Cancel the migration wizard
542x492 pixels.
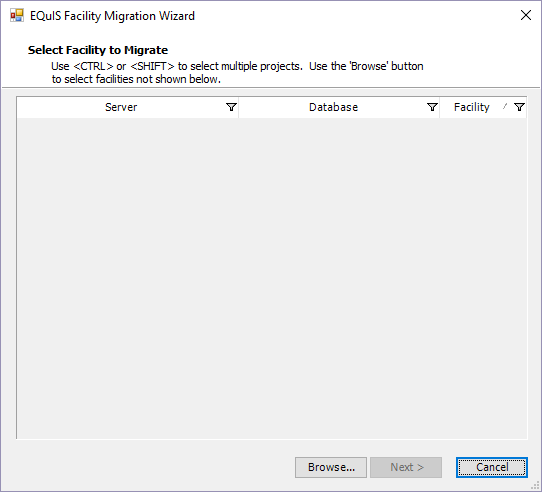coord(492,467)
